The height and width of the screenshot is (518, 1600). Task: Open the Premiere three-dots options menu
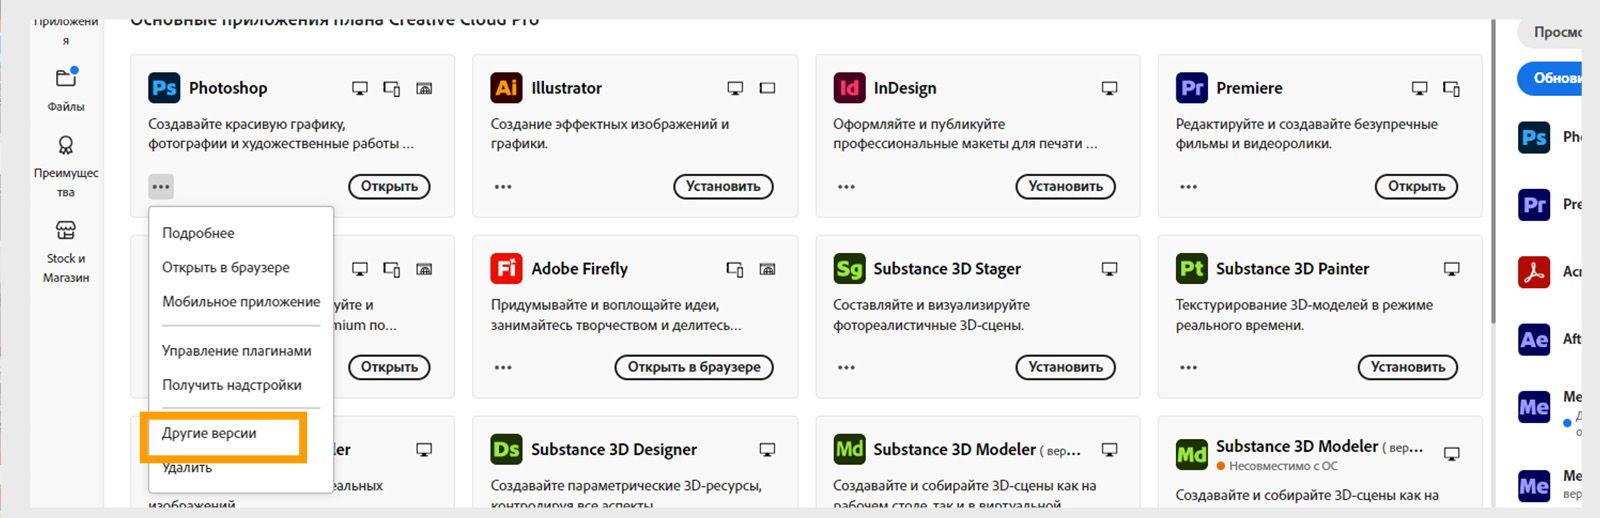click(1188, 186)
